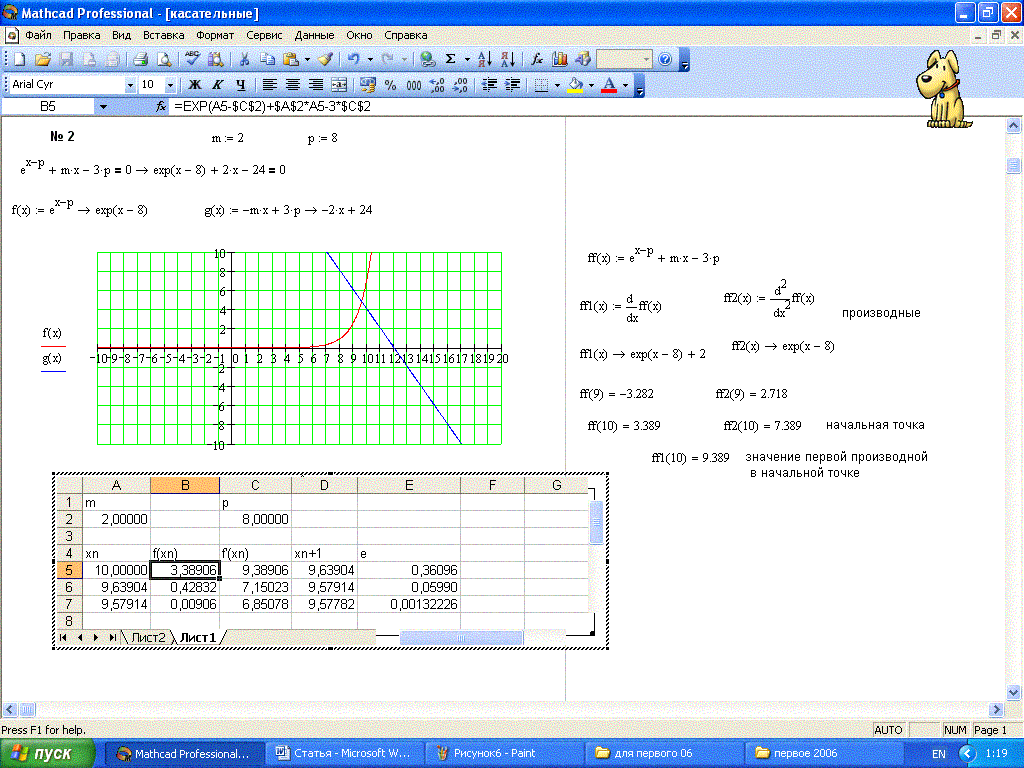Click the Print icon in the toolbar
Image resolution: width=1024 pixels, height=768 pixels.
point(141,60)
